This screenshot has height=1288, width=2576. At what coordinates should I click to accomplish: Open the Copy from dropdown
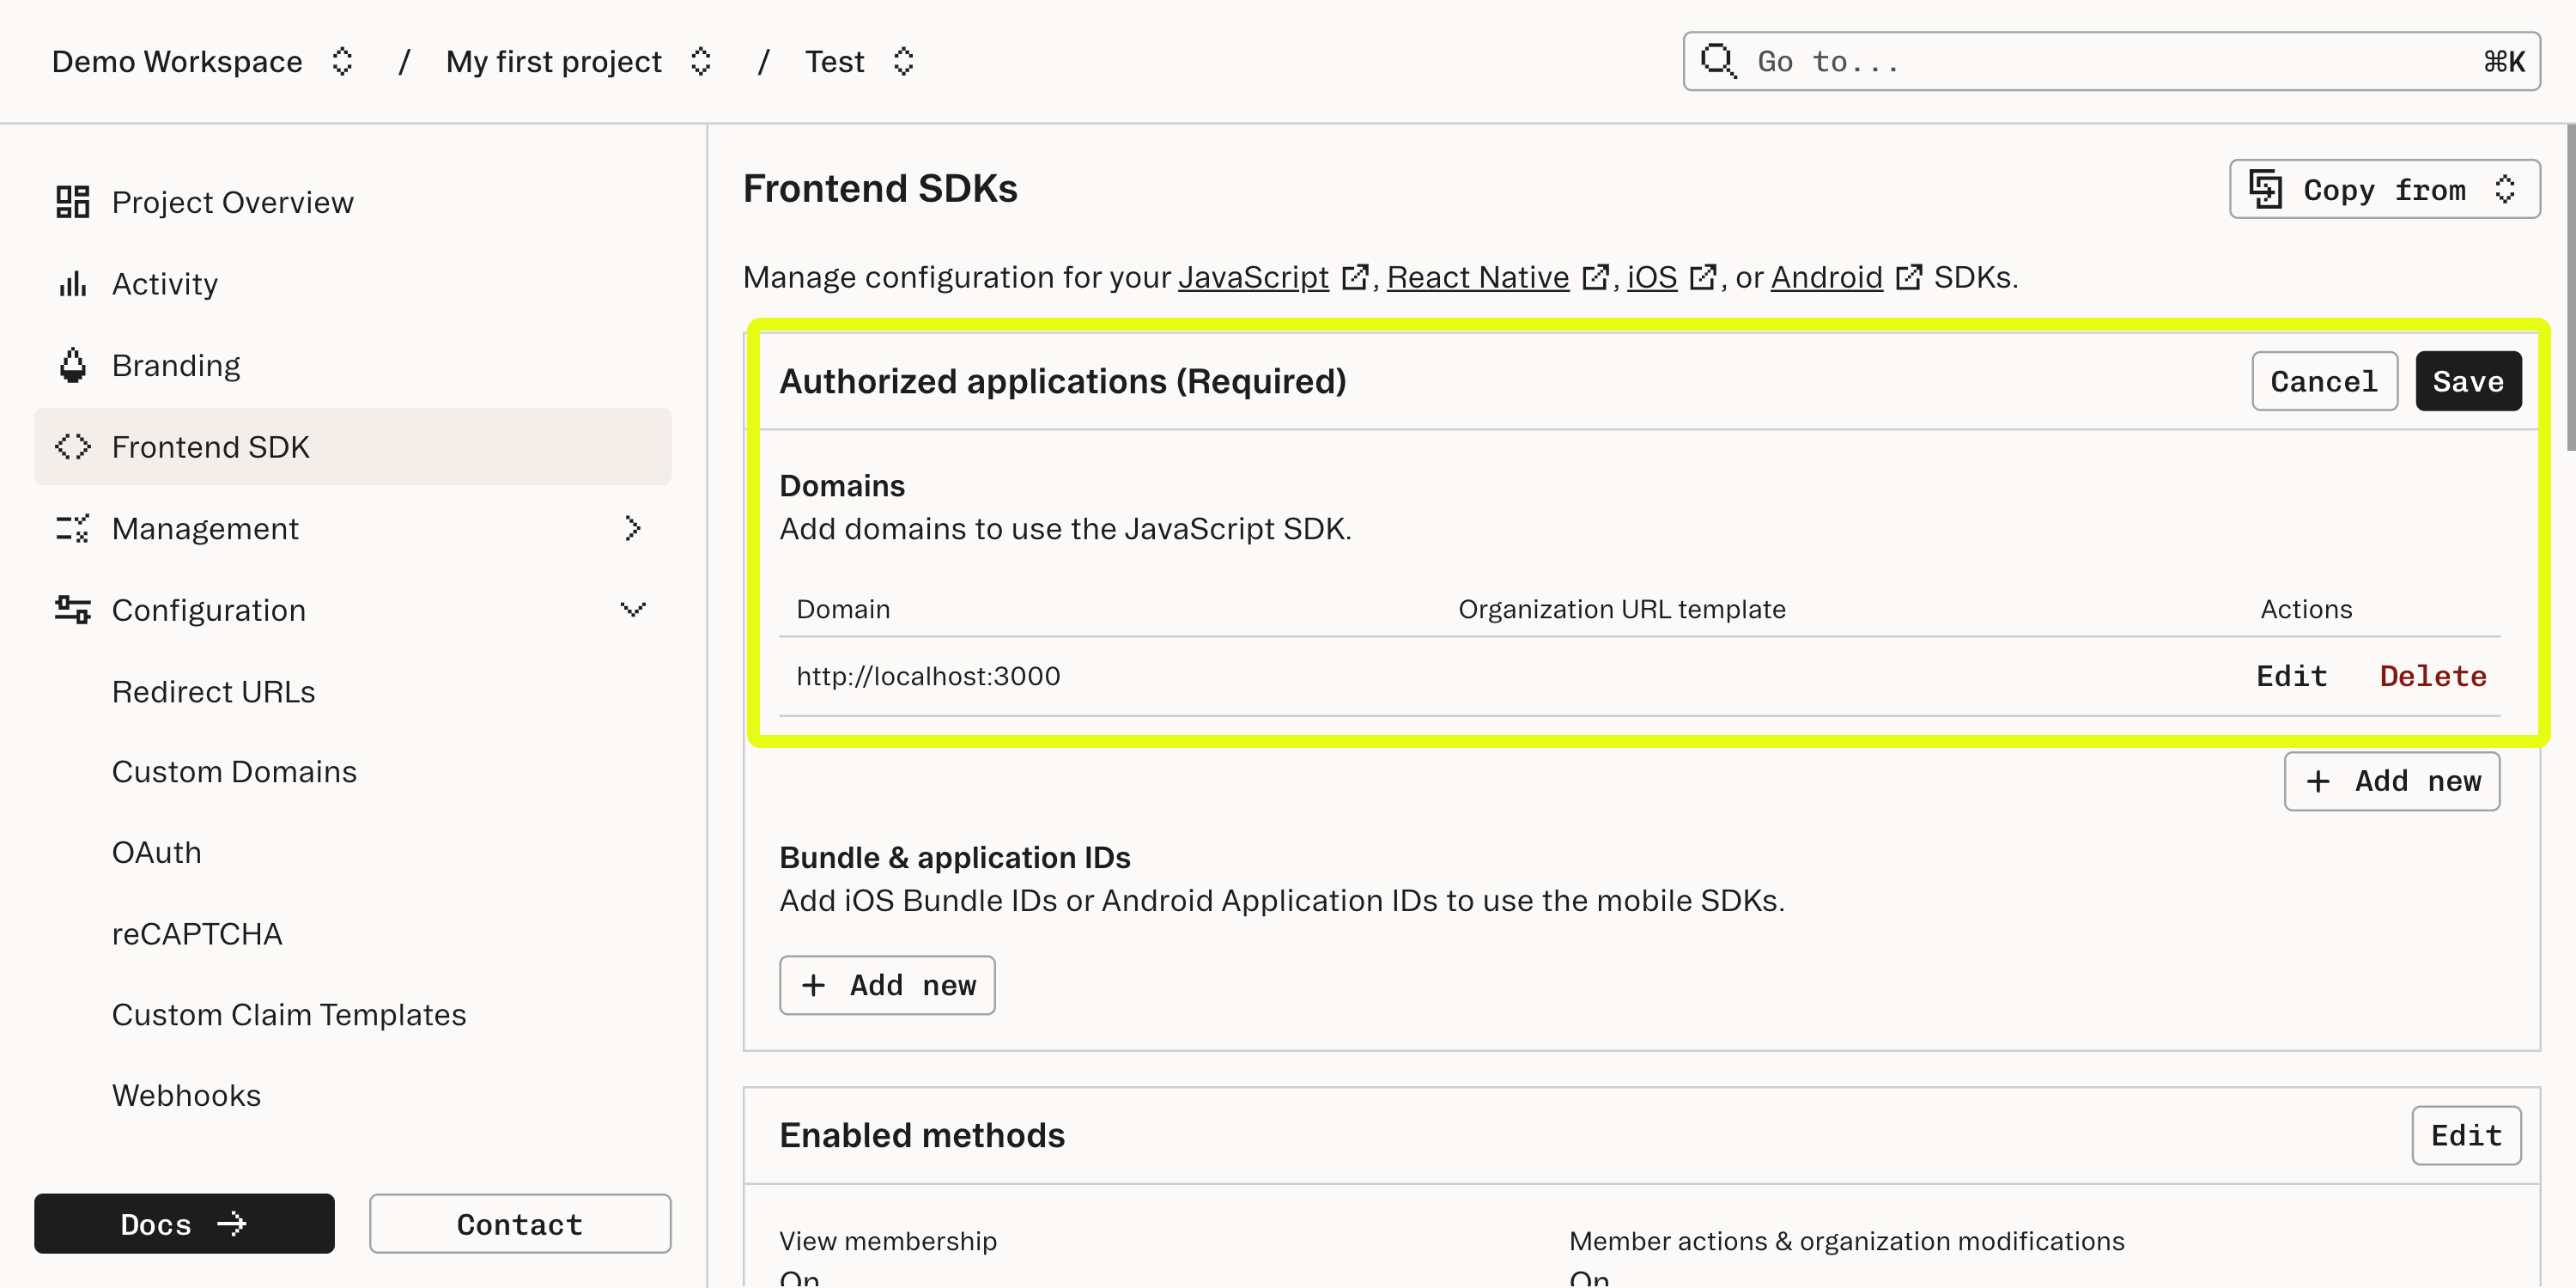point(2384,189)
